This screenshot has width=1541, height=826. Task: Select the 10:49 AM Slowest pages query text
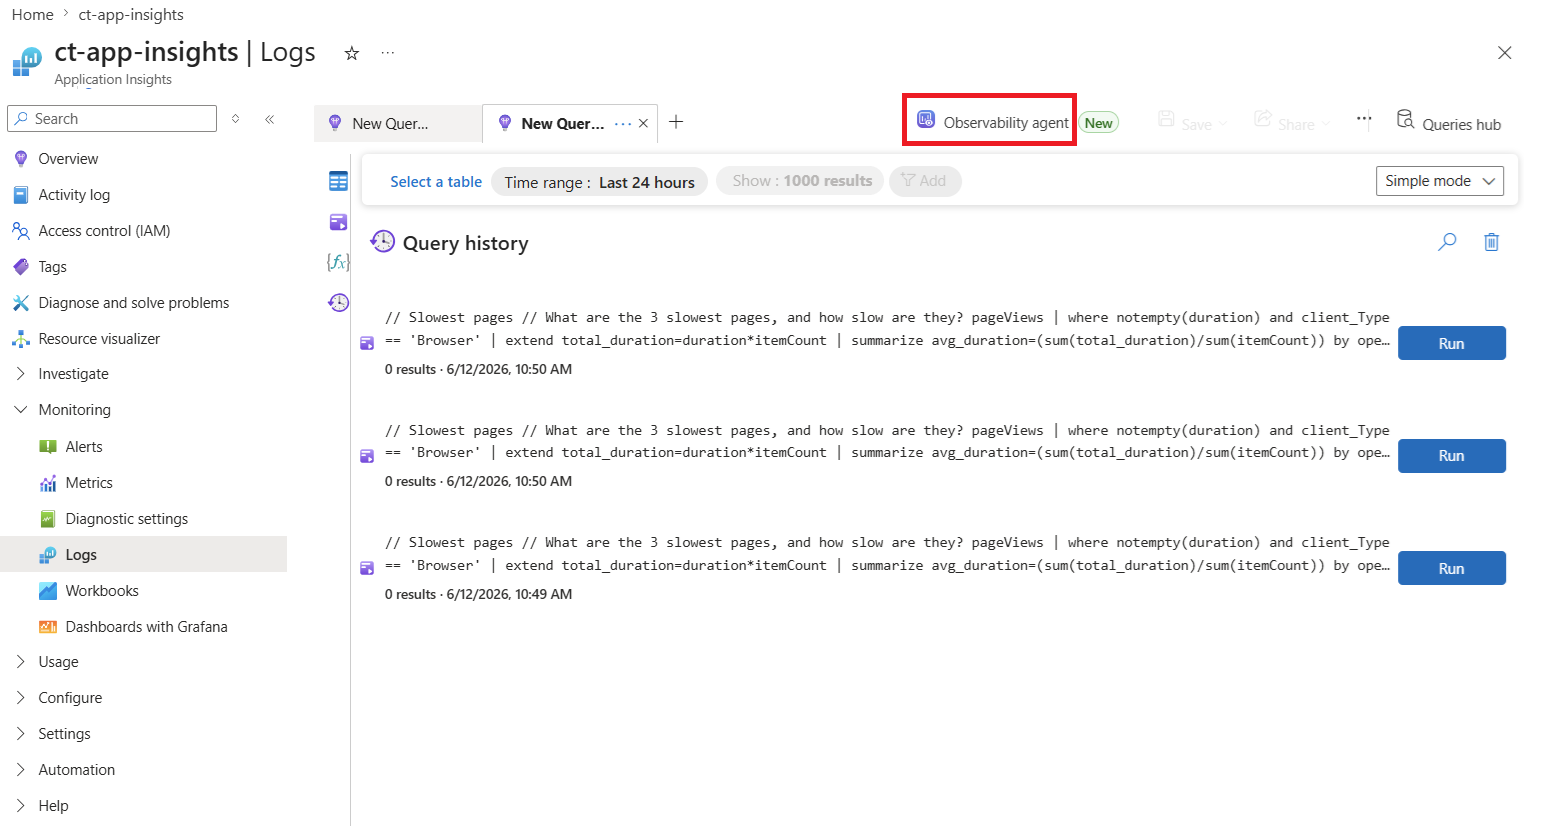[887, 554]
